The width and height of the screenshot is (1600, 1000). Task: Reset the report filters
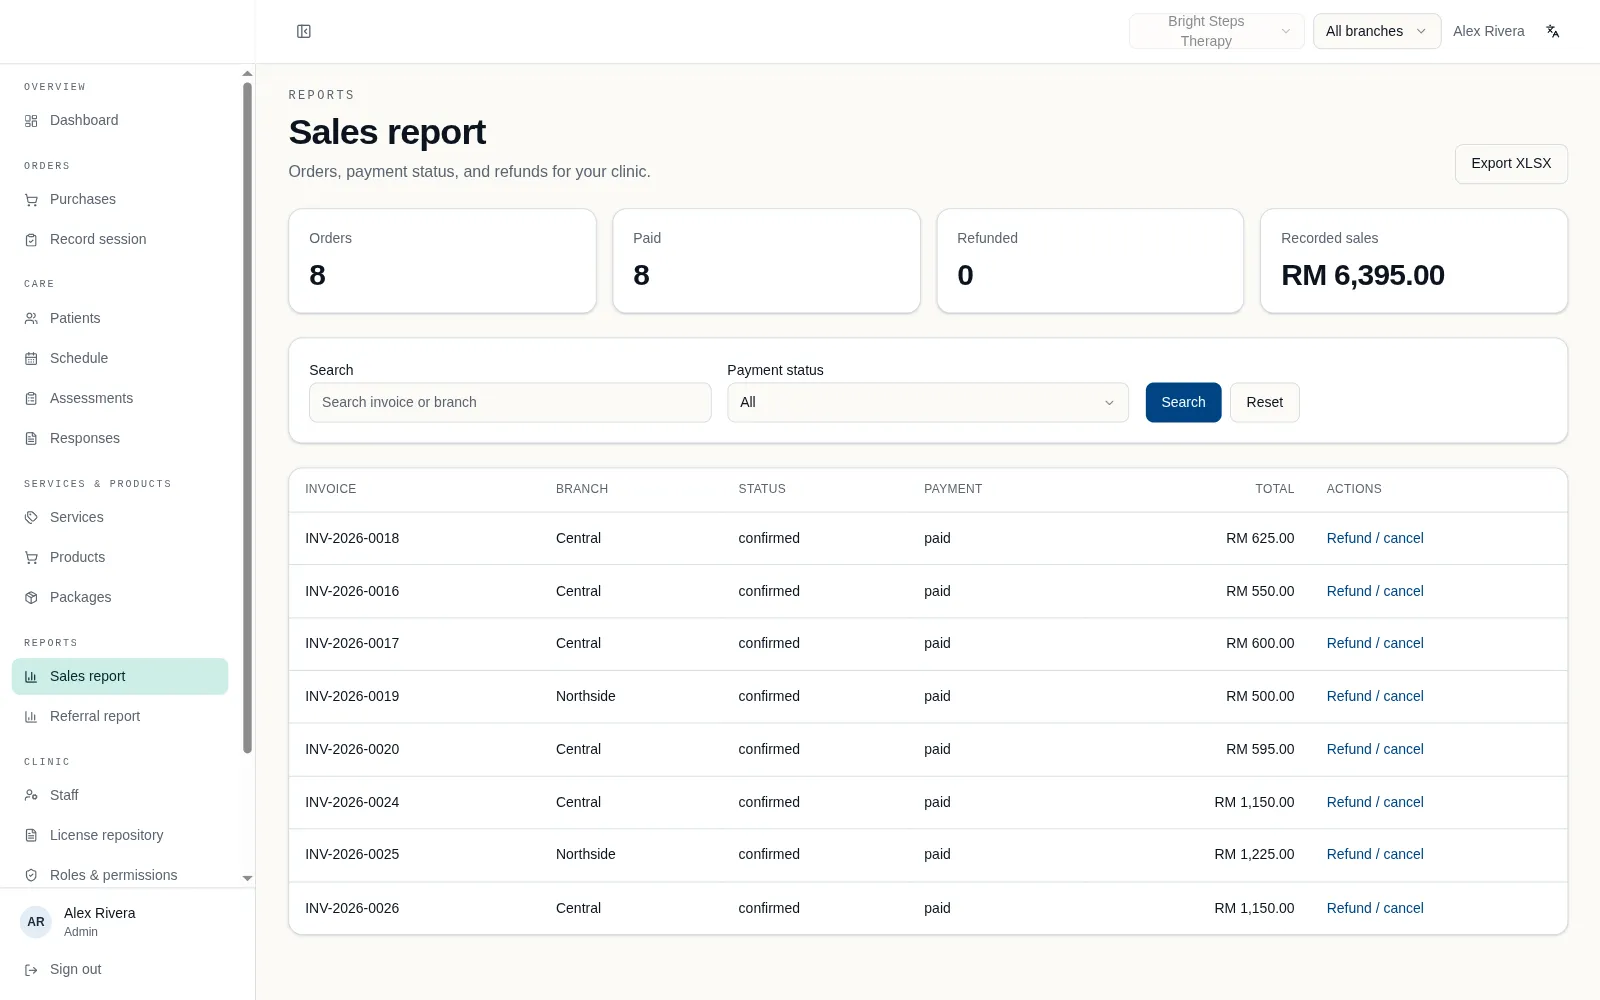pyautogui.click(x=1264, y=402)
